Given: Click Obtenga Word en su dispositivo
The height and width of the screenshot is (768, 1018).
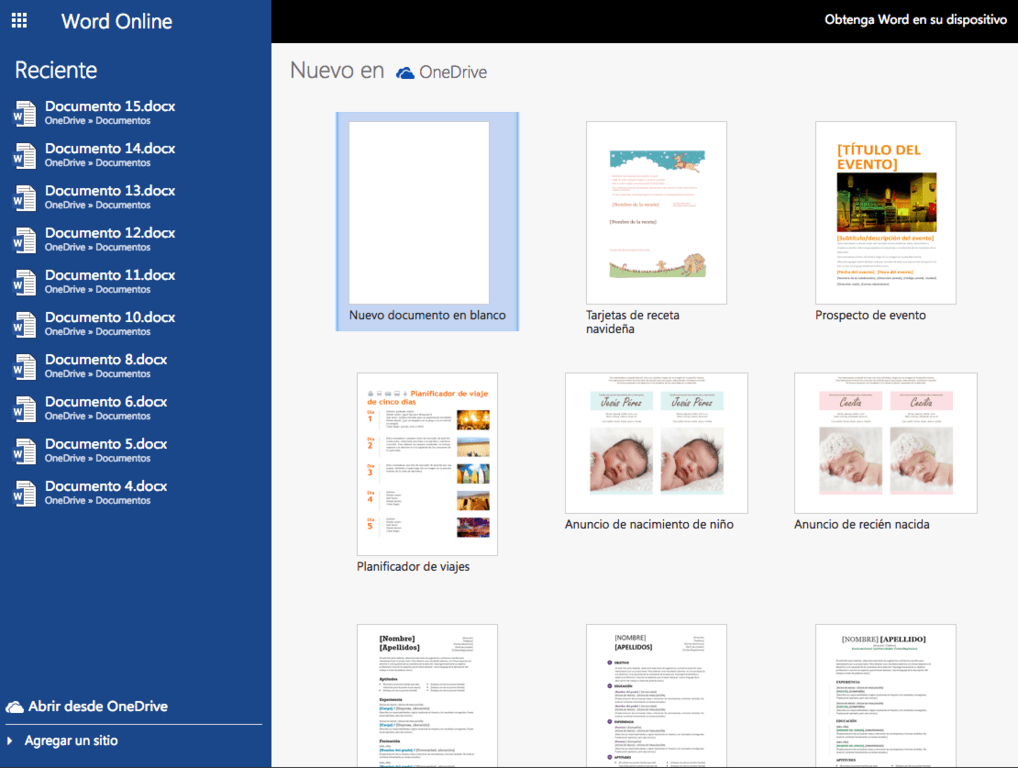Looking at the screenshot, I should (x=914, y=20).
